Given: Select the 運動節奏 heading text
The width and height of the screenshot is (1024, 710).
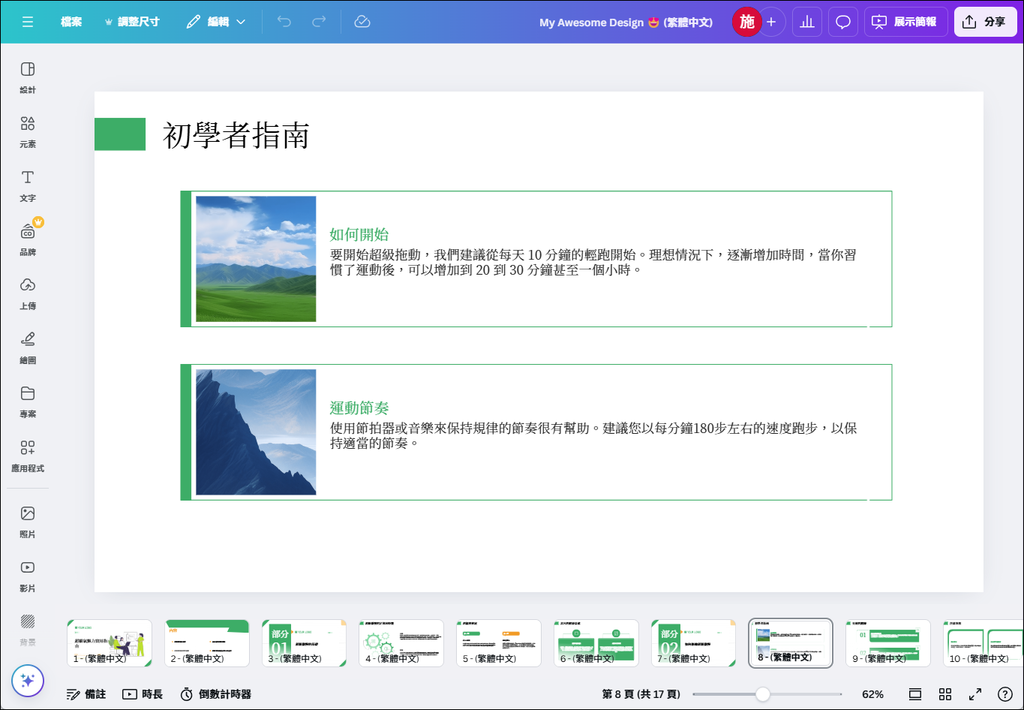Looking at the screenshot, I should (x=359, y=408).
